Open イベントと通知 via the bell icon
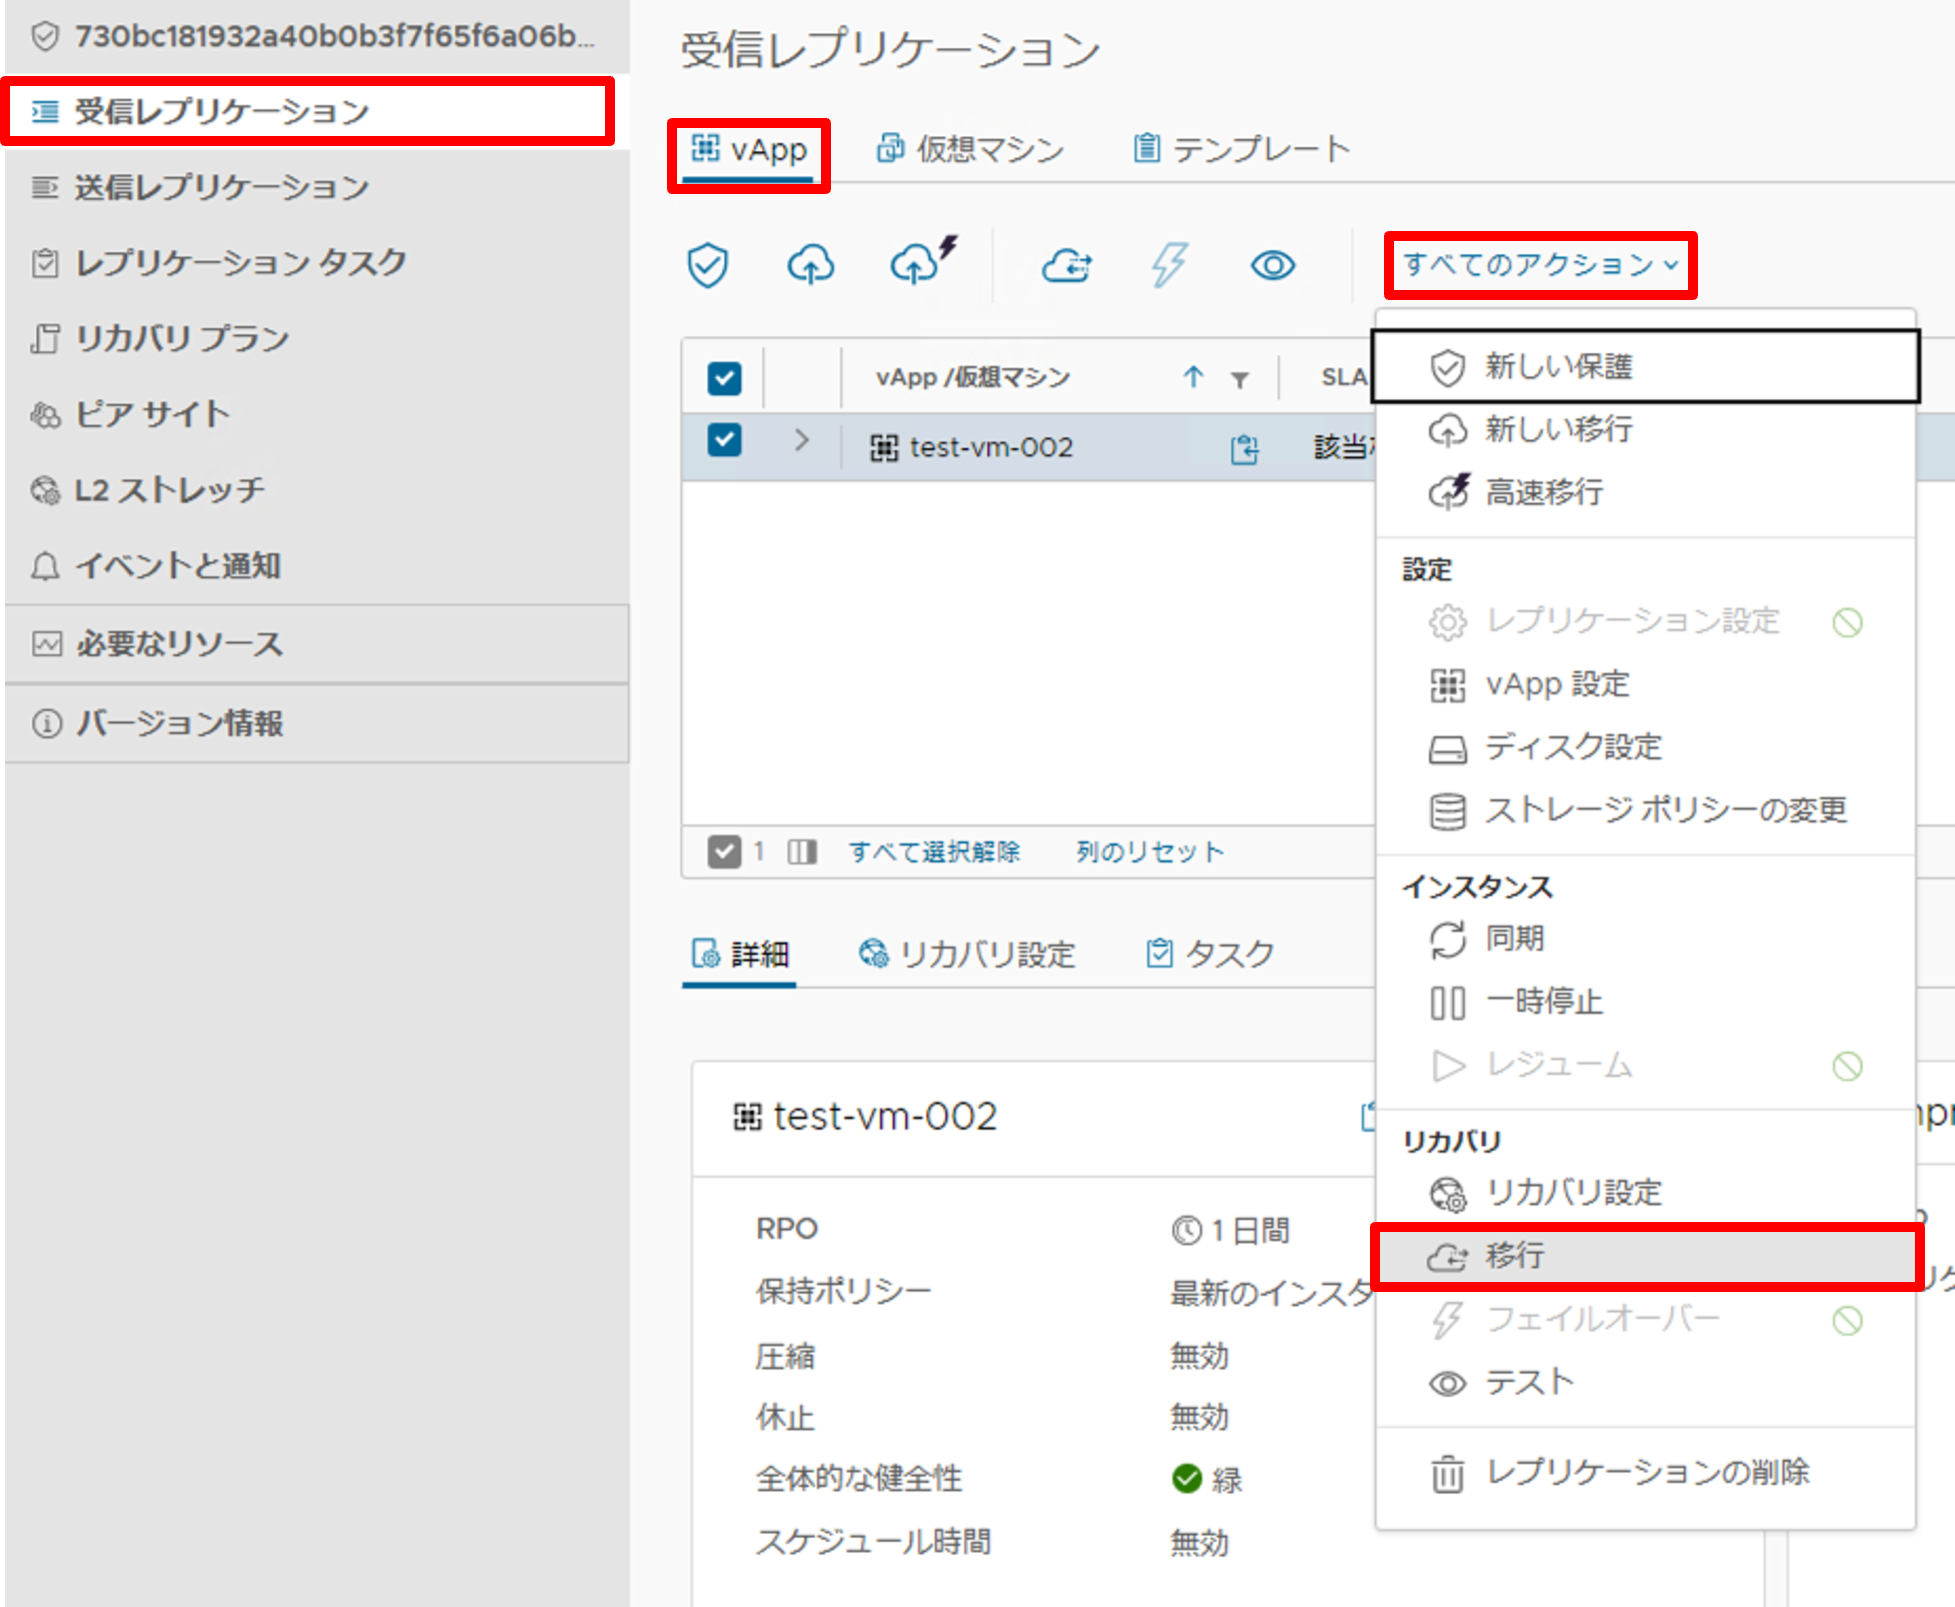This screenshot has width=1955, height=1607. click(175, 566)
